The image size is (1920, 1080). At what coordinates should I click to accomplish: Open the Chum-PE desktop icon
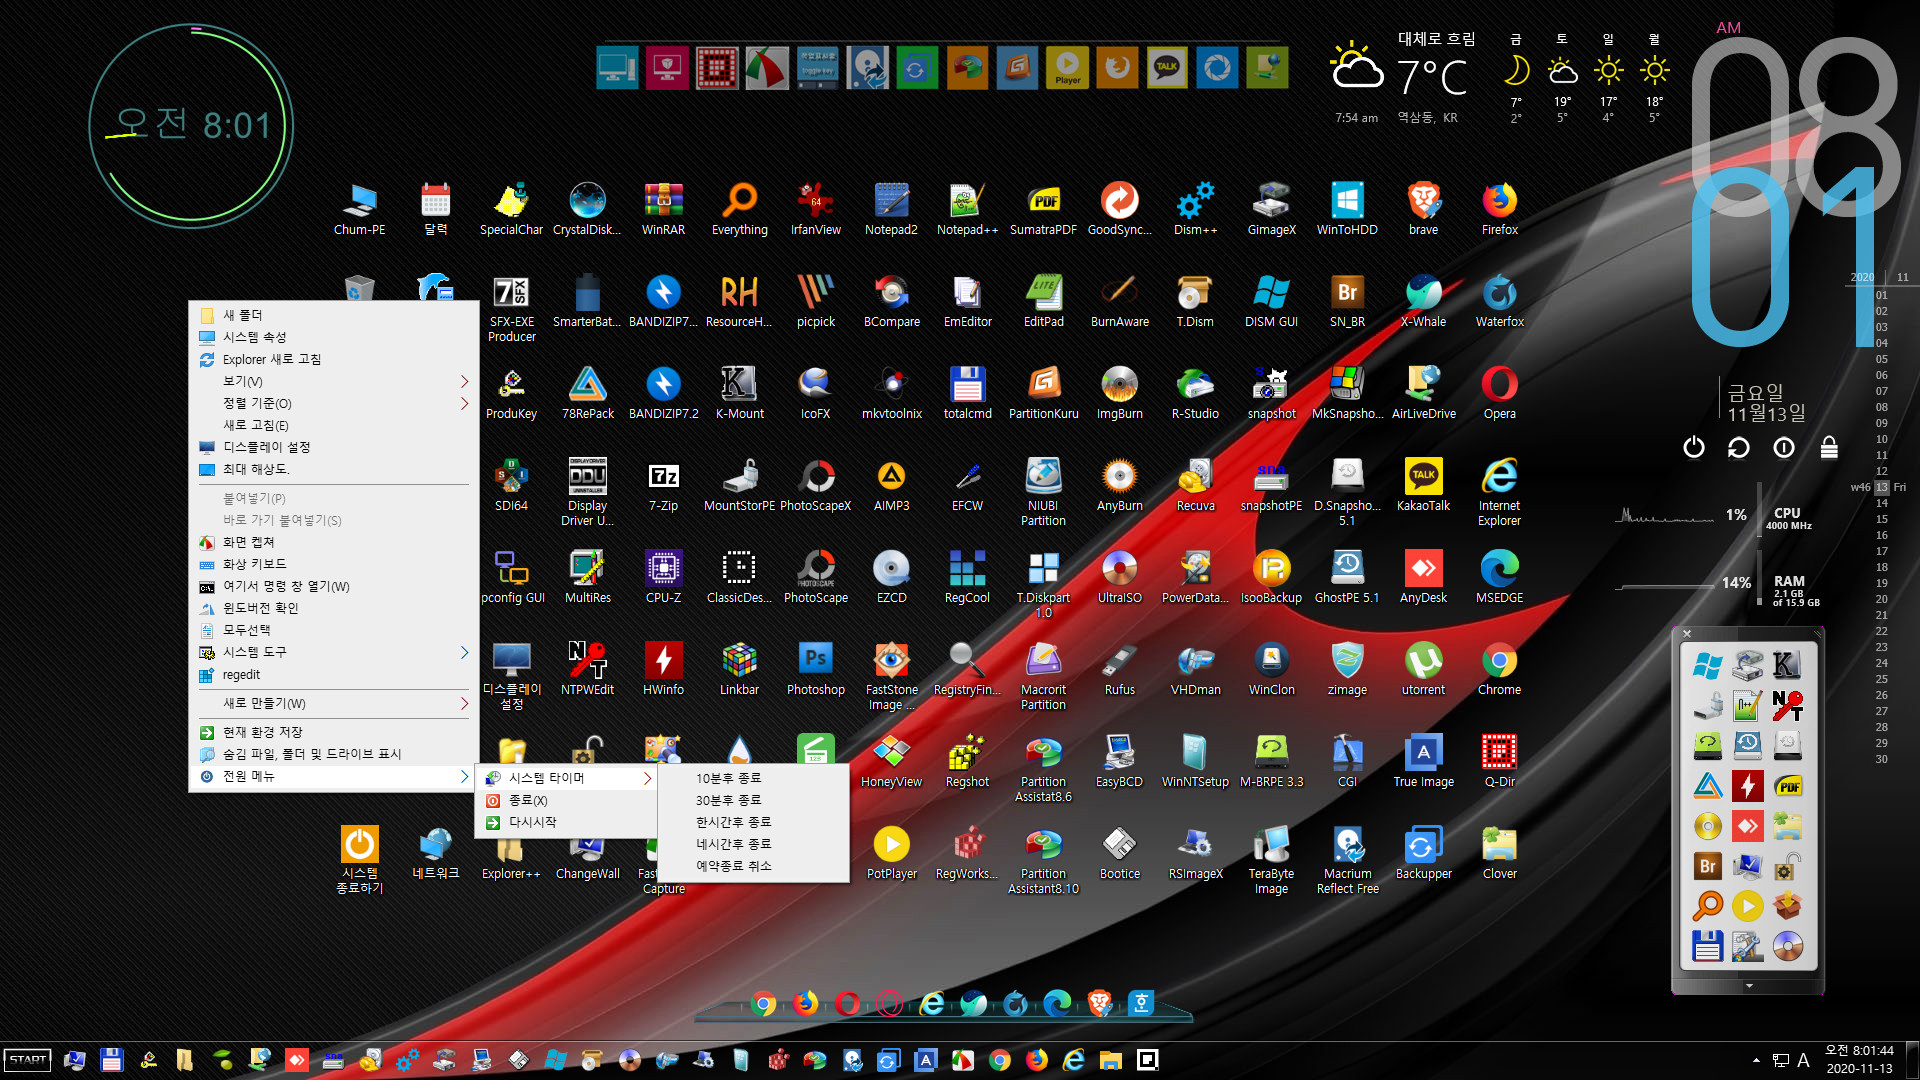[359, 209]
